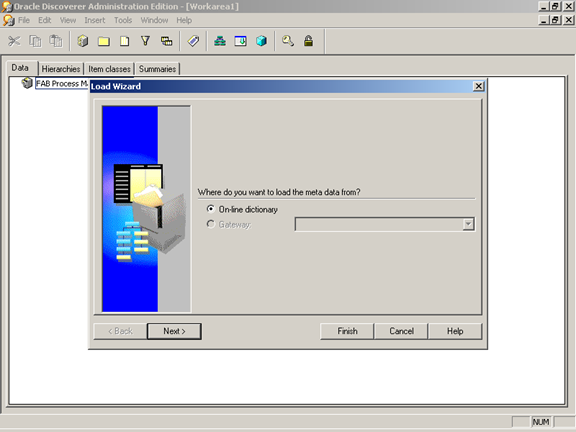This screenshot has width=576, height=432.
Task: Click the Paste clipboard toolbar icon
Action: point(56,41)
